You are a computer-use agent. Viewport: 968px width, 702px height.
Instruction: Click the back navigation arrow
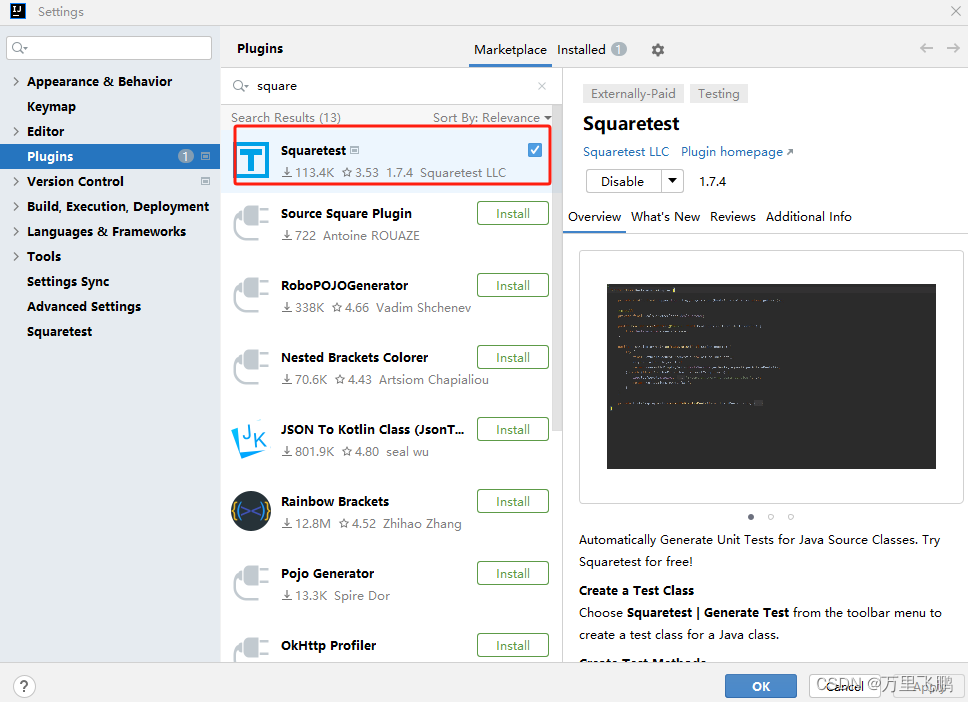pyautogui.click(x=926, y=48)
